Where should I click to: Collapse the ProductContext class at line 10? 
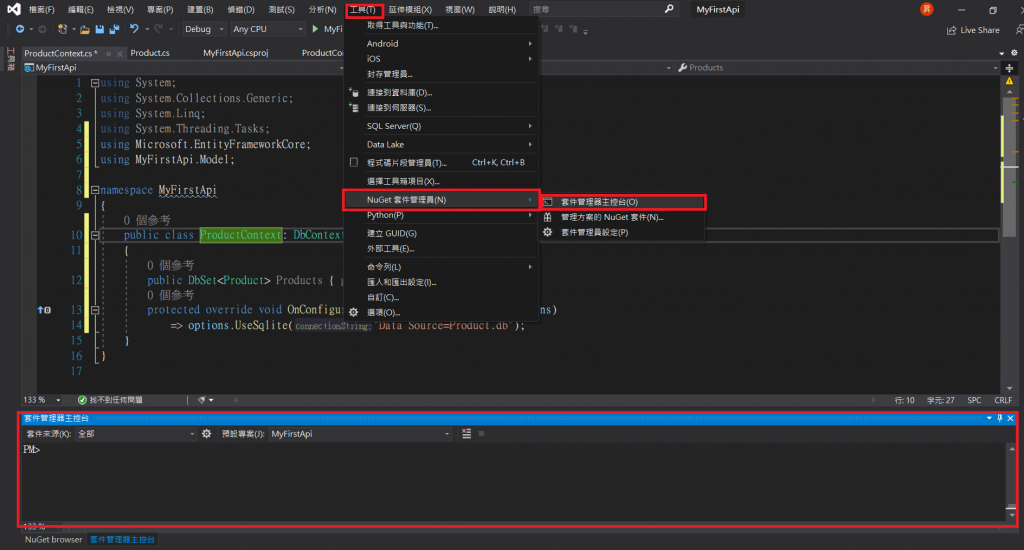(x=95, y=235)
